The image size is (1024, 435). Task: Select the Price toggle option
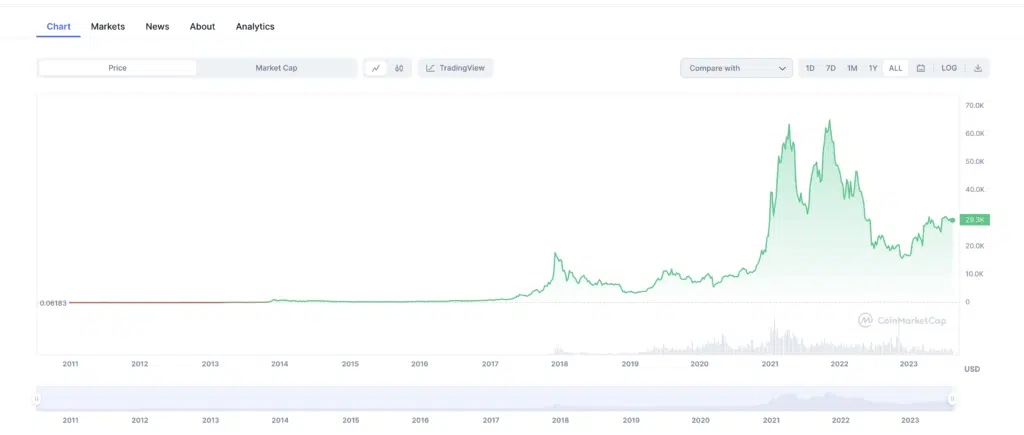(118, 68)
